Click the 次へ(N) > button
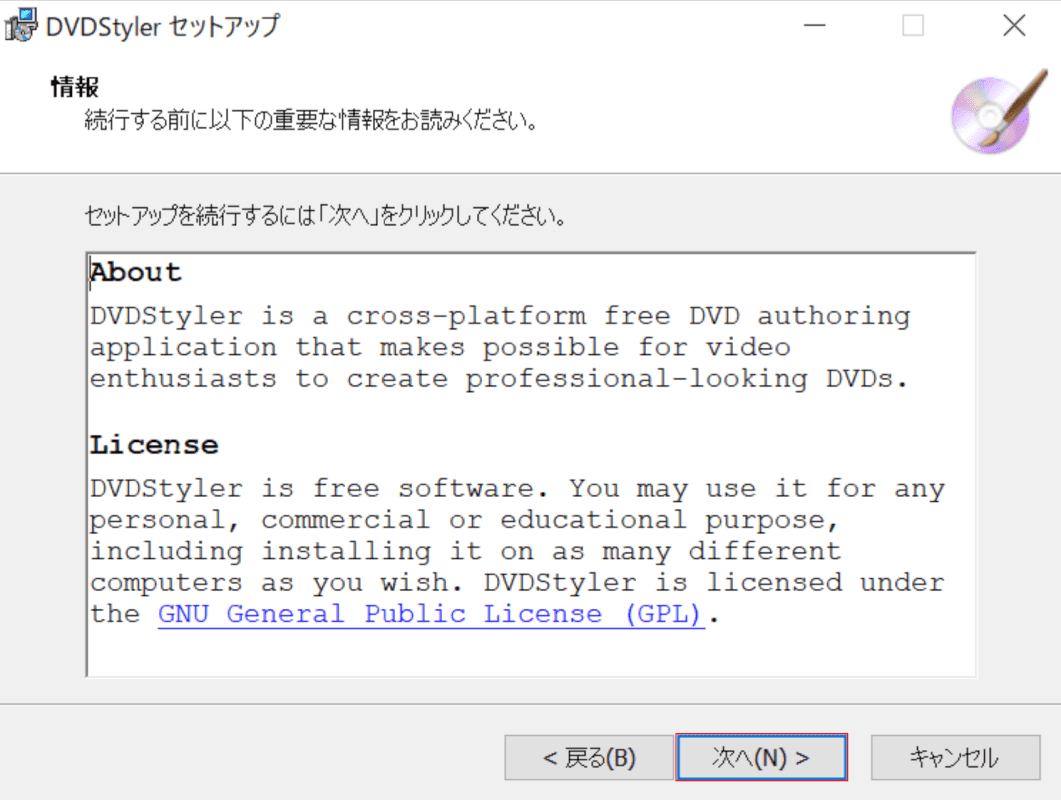 pyautogui.click(x=761, y=757)
